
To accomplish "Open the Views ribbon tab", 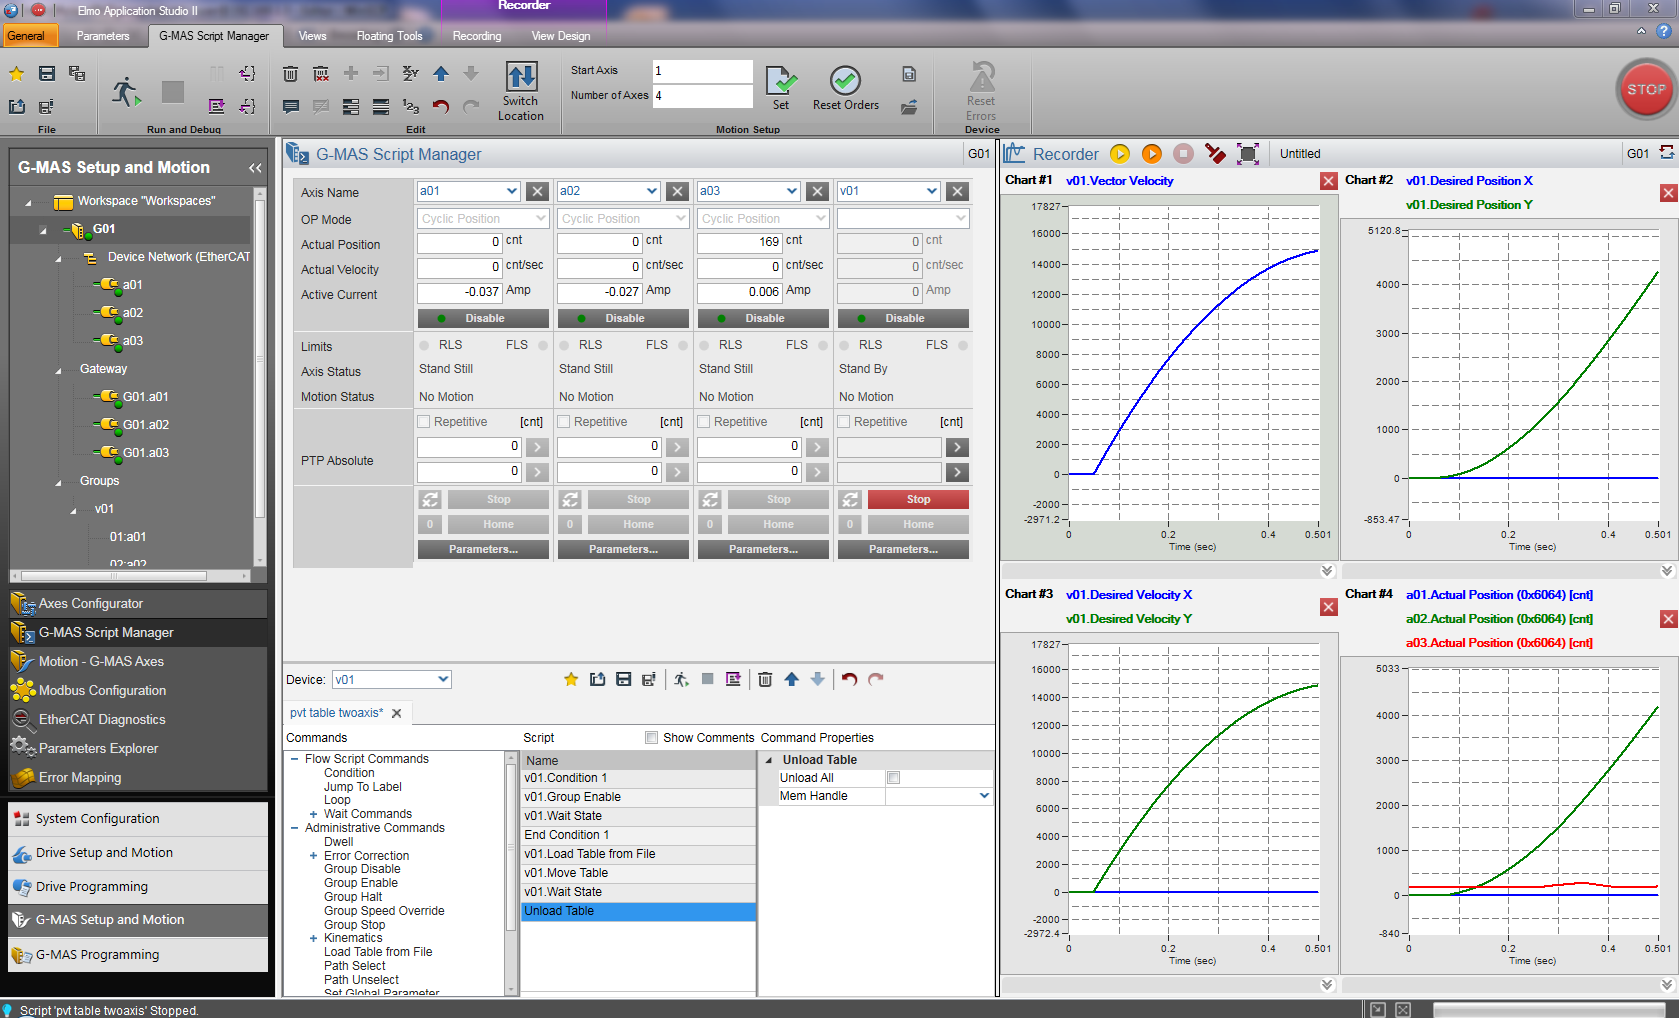I will point(312,36).
